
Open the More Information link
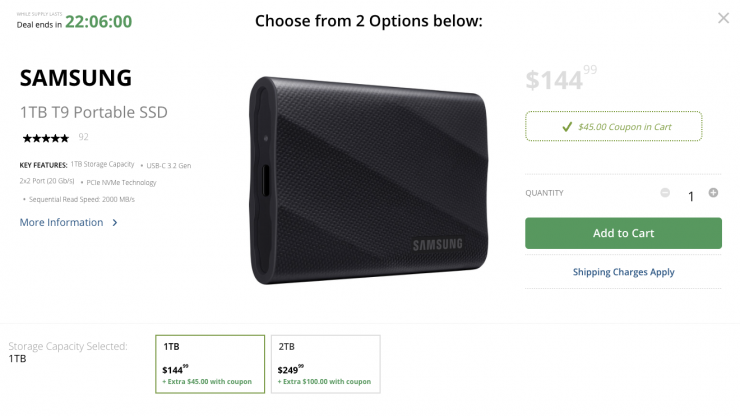point(61,222)
